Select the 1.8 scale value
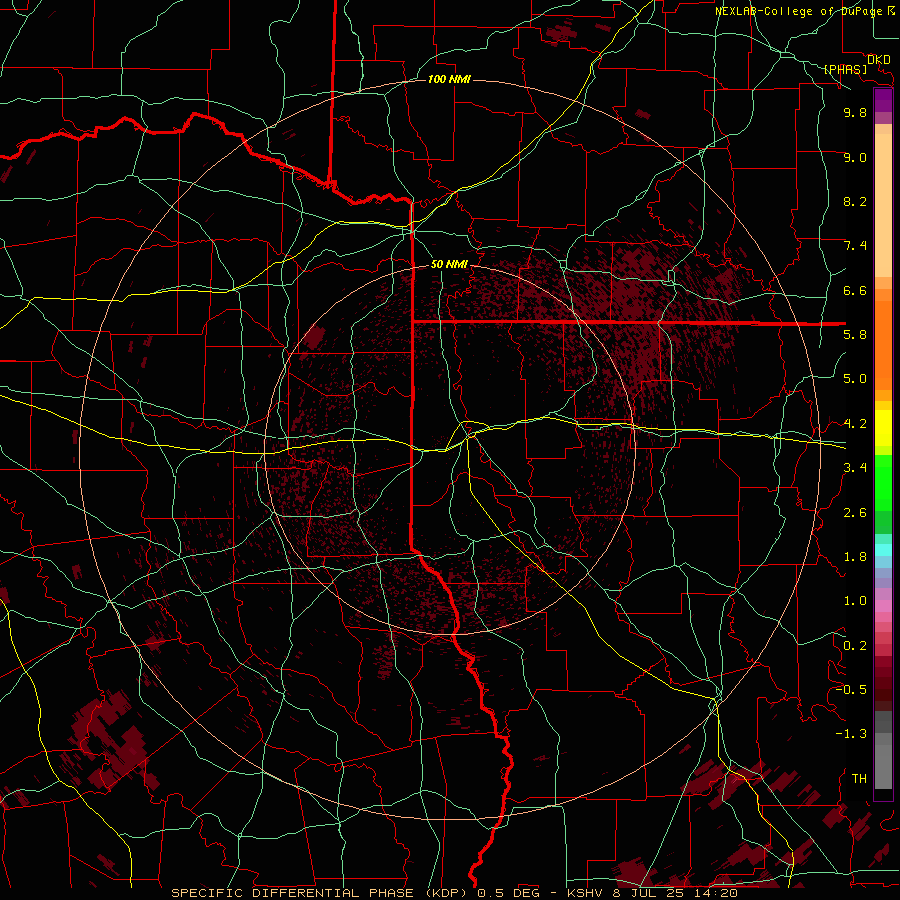The width and height of the screenshot is (900, 900). [855, 557]
